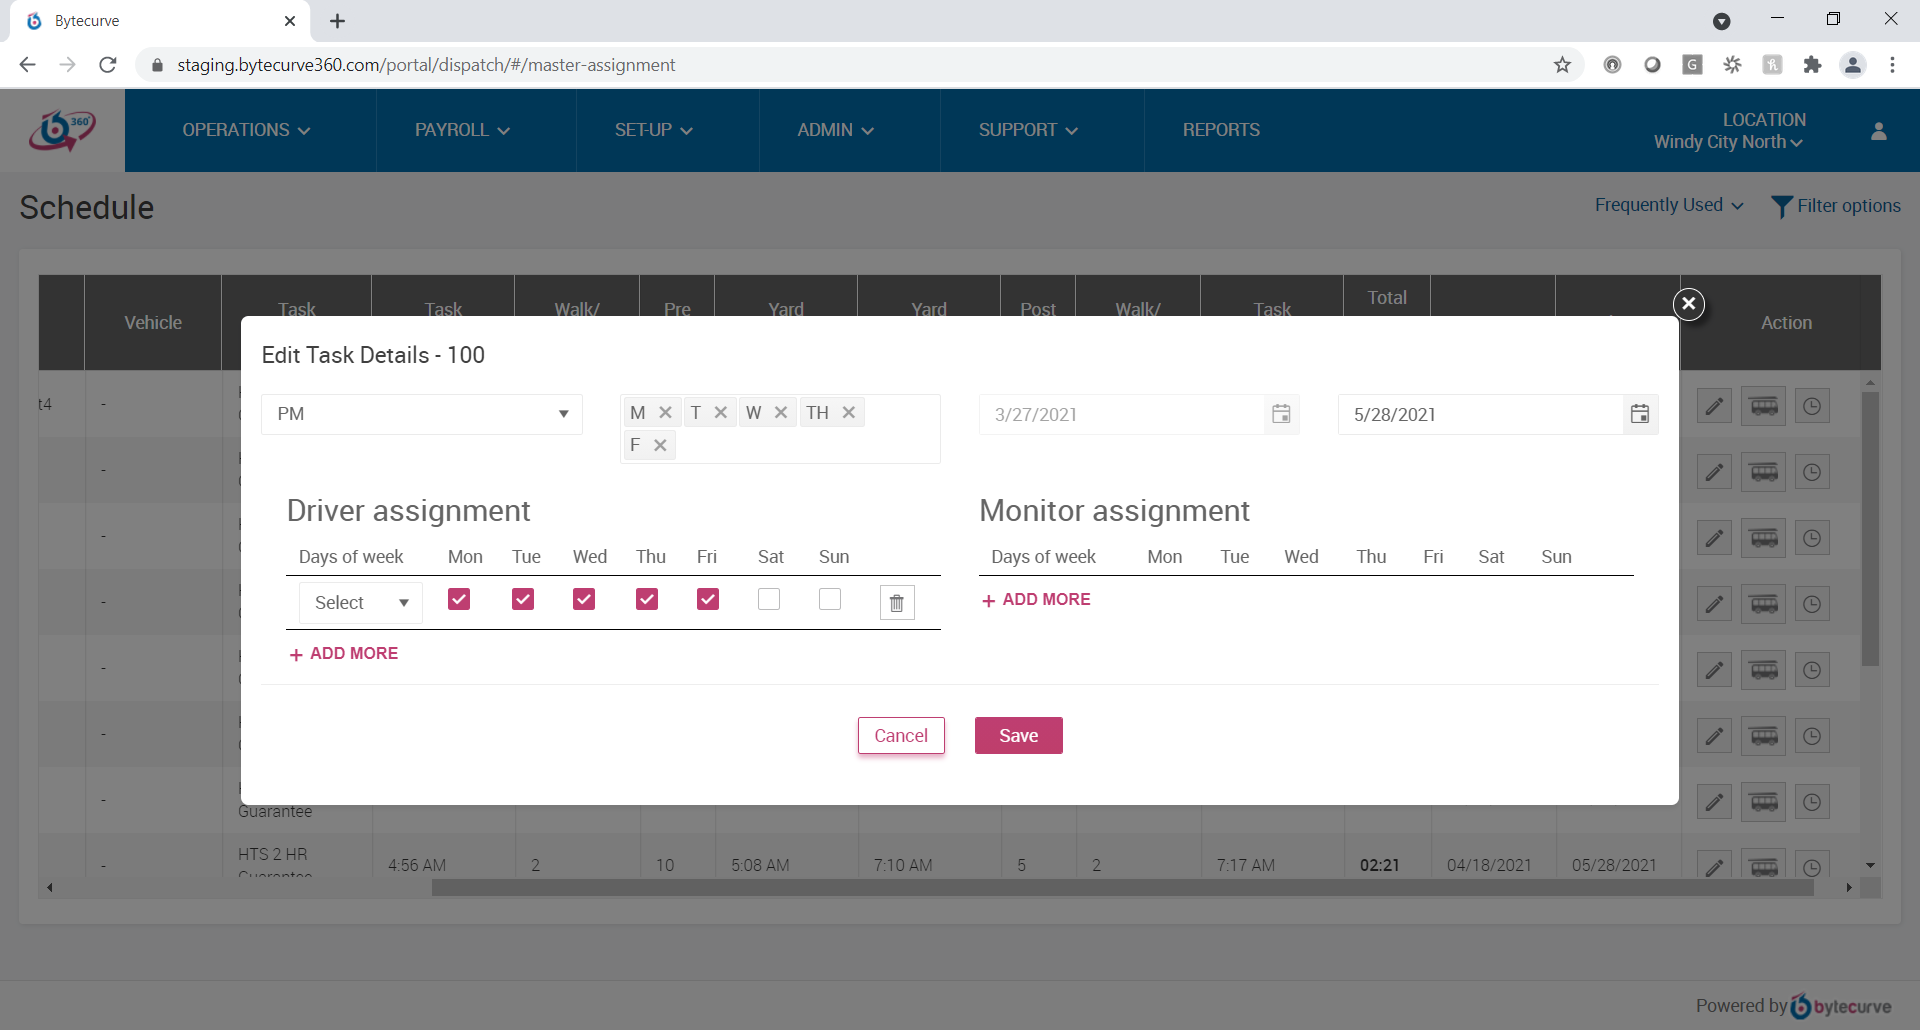The width and height of the screenshot is (1920, 1030).
Task: Click the table's vertical scrollbar thumb
Action: coord(1870,528)
